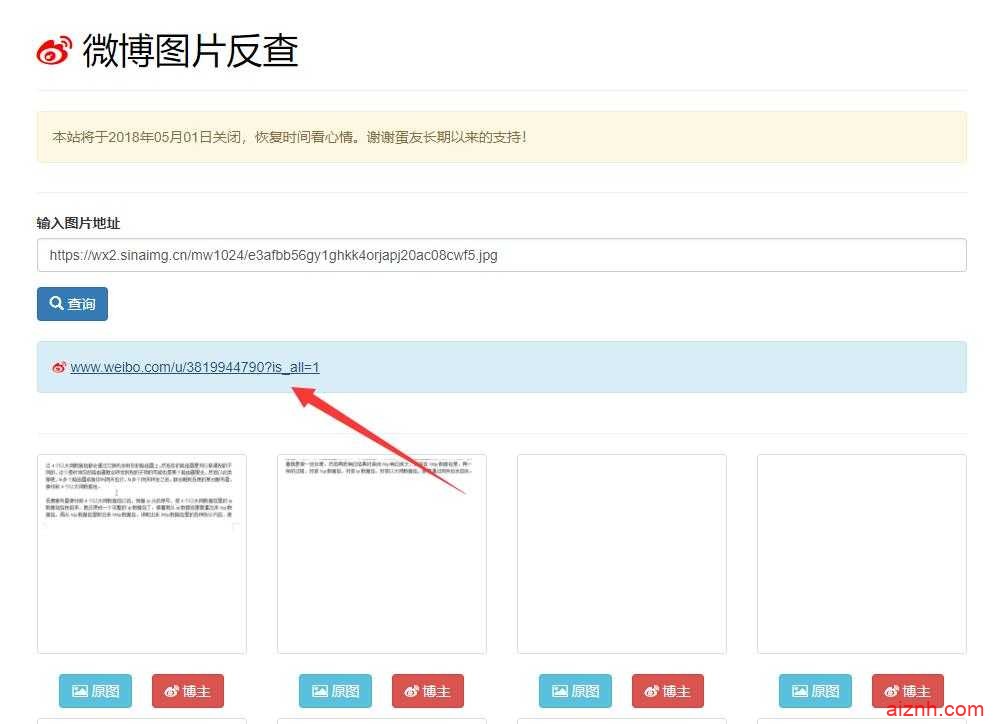Click the fourth 原图 button
Screen dimensions: 994x724
815,691
